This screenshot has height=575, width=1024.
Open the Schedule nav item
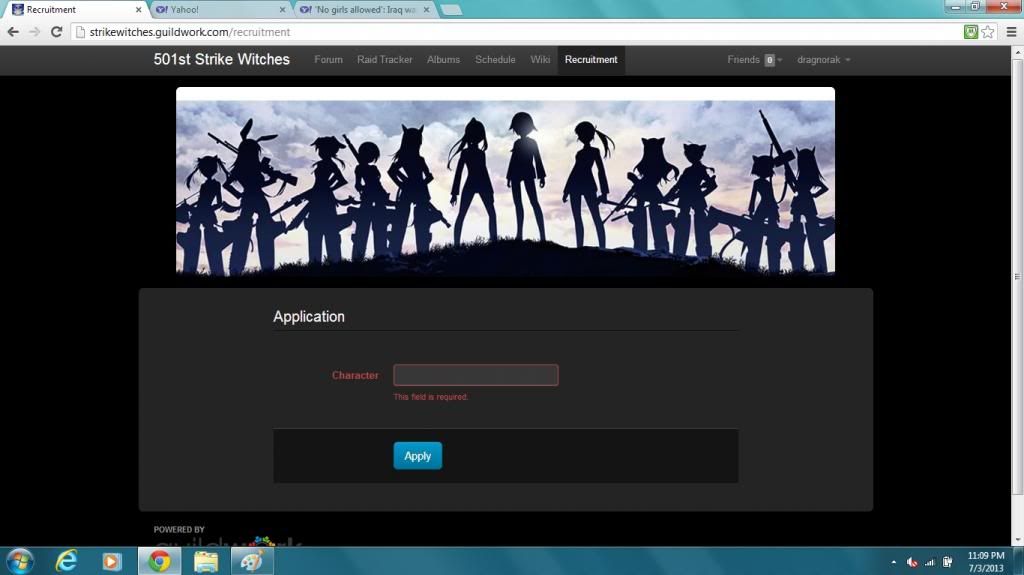tap(495, 60)
